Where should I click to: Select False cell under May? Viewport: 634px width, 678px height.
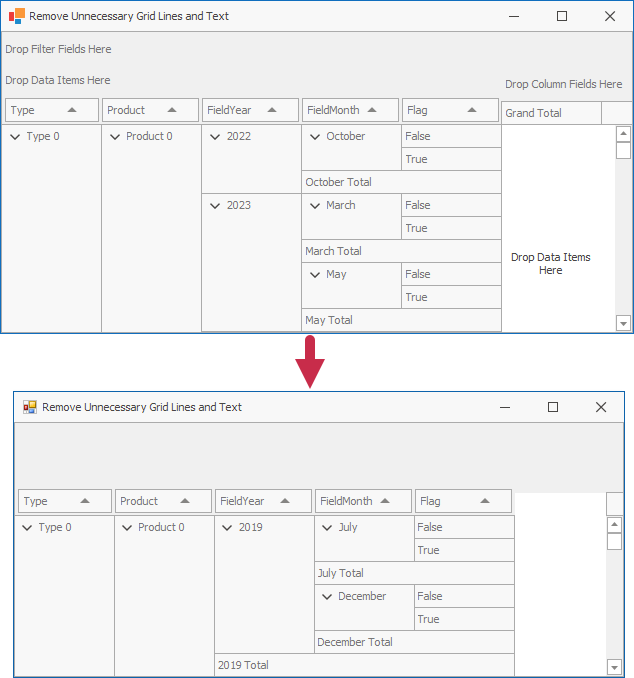[451, 274]
